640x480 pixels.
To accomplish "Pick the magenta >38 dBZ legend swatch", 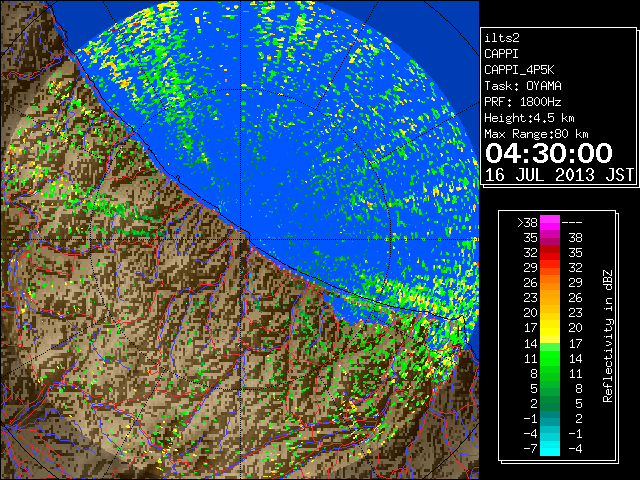I will 550,222.
